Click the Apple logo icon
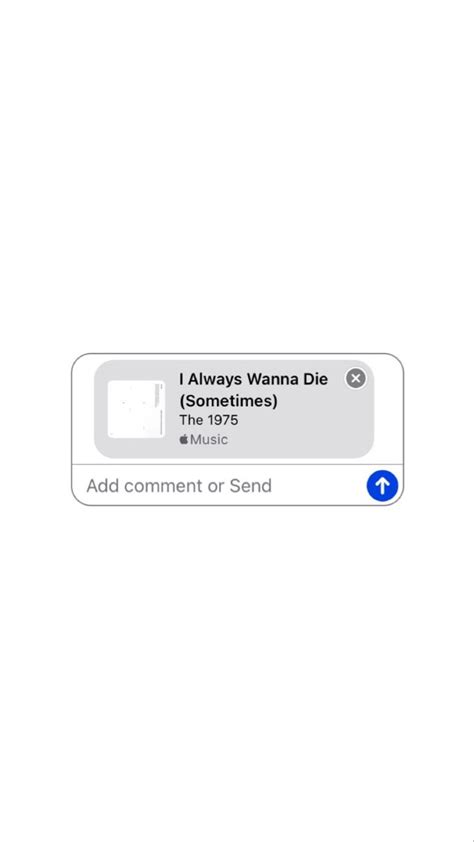474x842 pixels. click(x=184, y=439)
